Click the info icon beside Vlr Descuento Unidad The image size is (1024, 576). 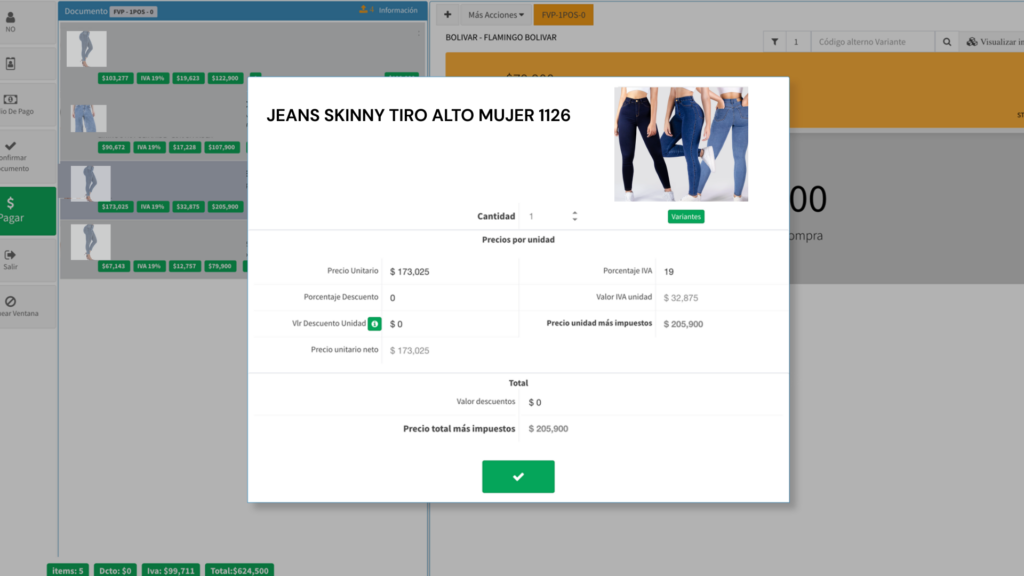tap(374, 324)
